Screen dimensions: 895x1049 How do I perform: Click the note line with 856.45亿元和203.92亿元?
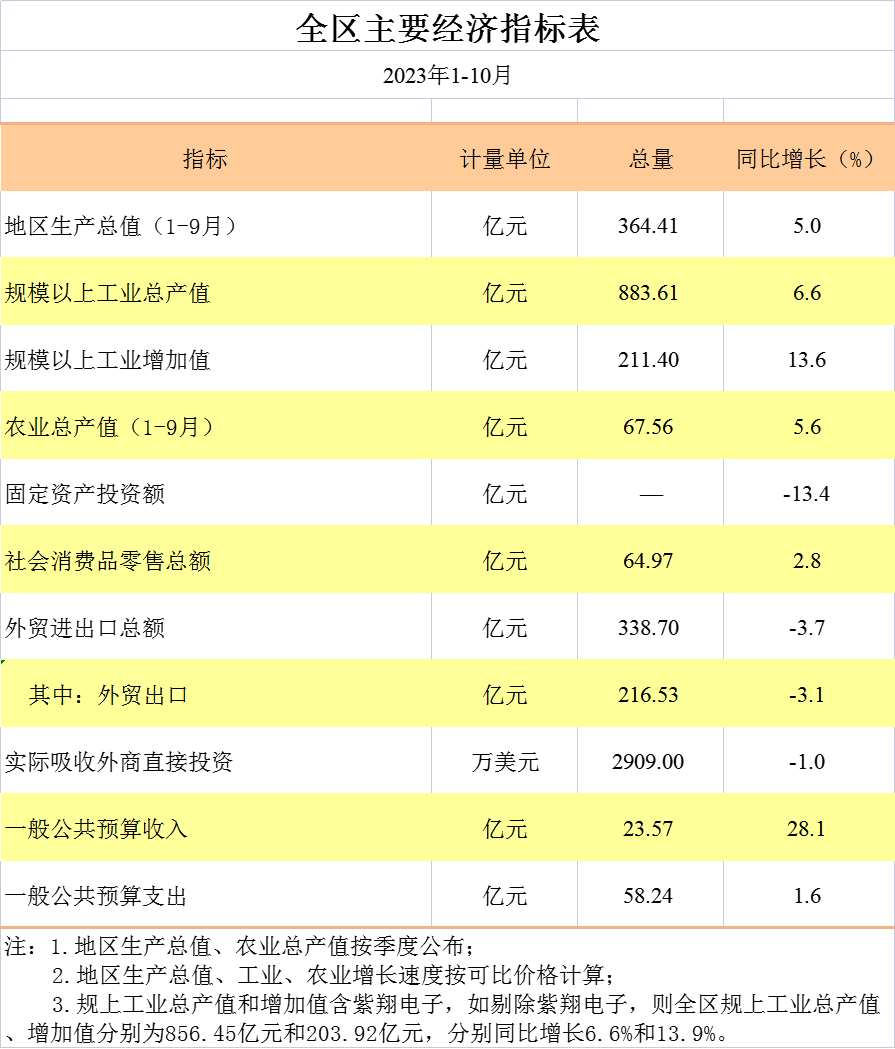point(367,1033)
